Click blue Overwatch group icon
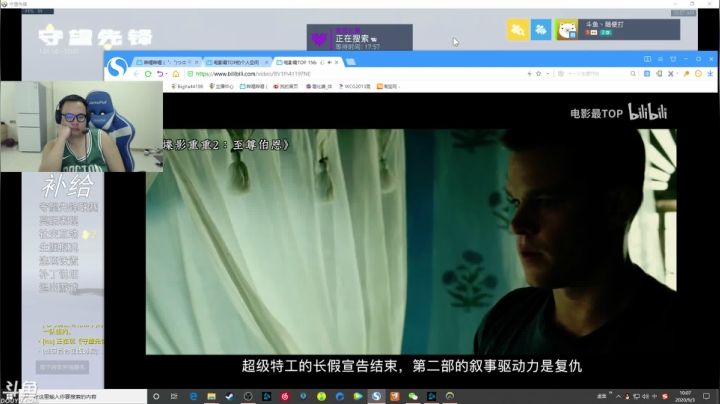This screenshot has height=404, width=720. (x=541, y=30)
